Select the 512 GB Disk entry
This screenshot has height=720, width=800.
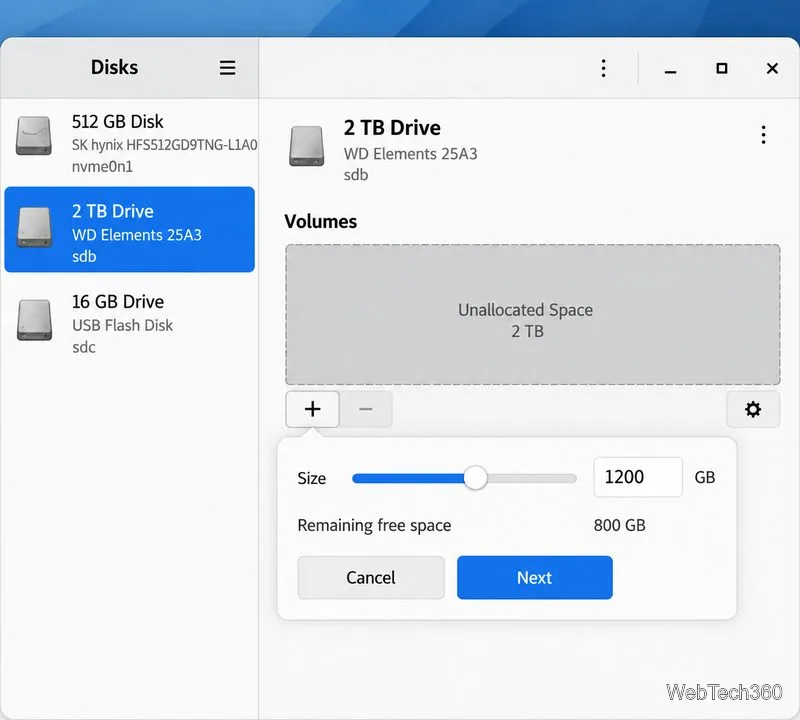click(130, 143)
